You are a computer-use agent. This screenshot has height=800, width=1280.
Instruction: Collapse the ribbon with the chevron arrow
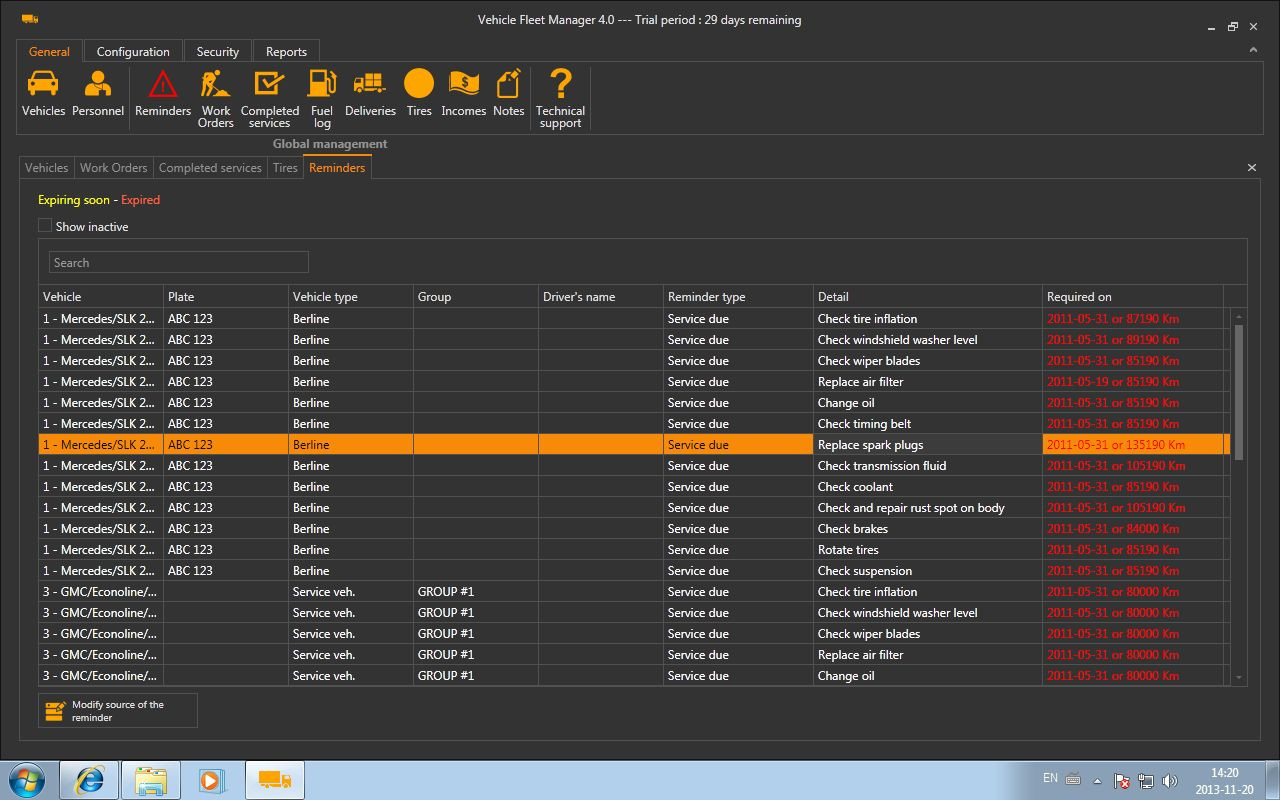click(1254, 50)
